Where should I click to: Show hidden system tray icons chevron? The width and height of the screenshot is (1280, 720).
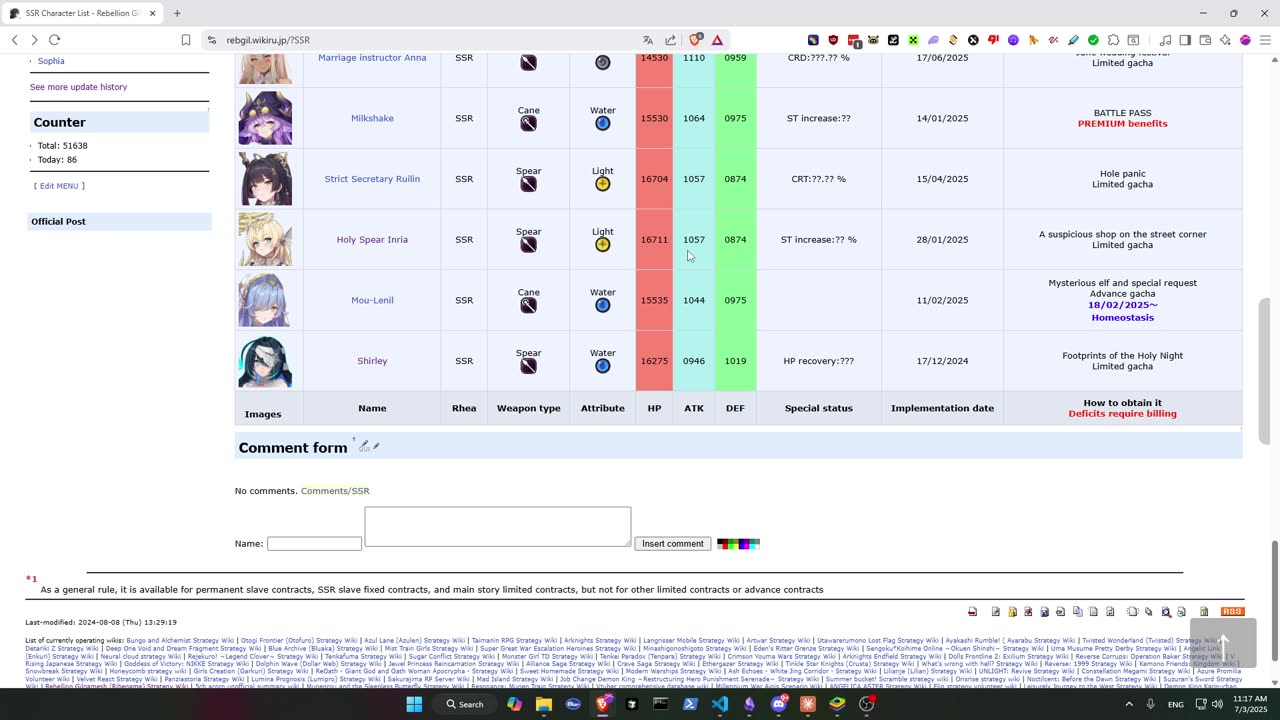[x=1129, y=704]
